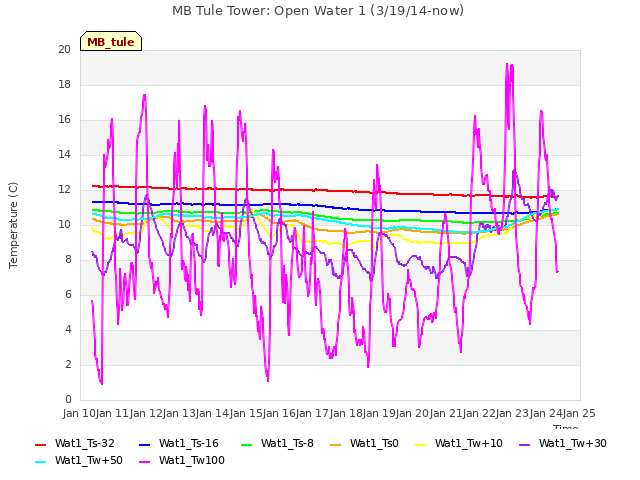Click the Wat1_Ts-8 legend label
Image resolution: width=640 pixels, height=480 pixels.
pyautogui.click(x=287, y=443)
